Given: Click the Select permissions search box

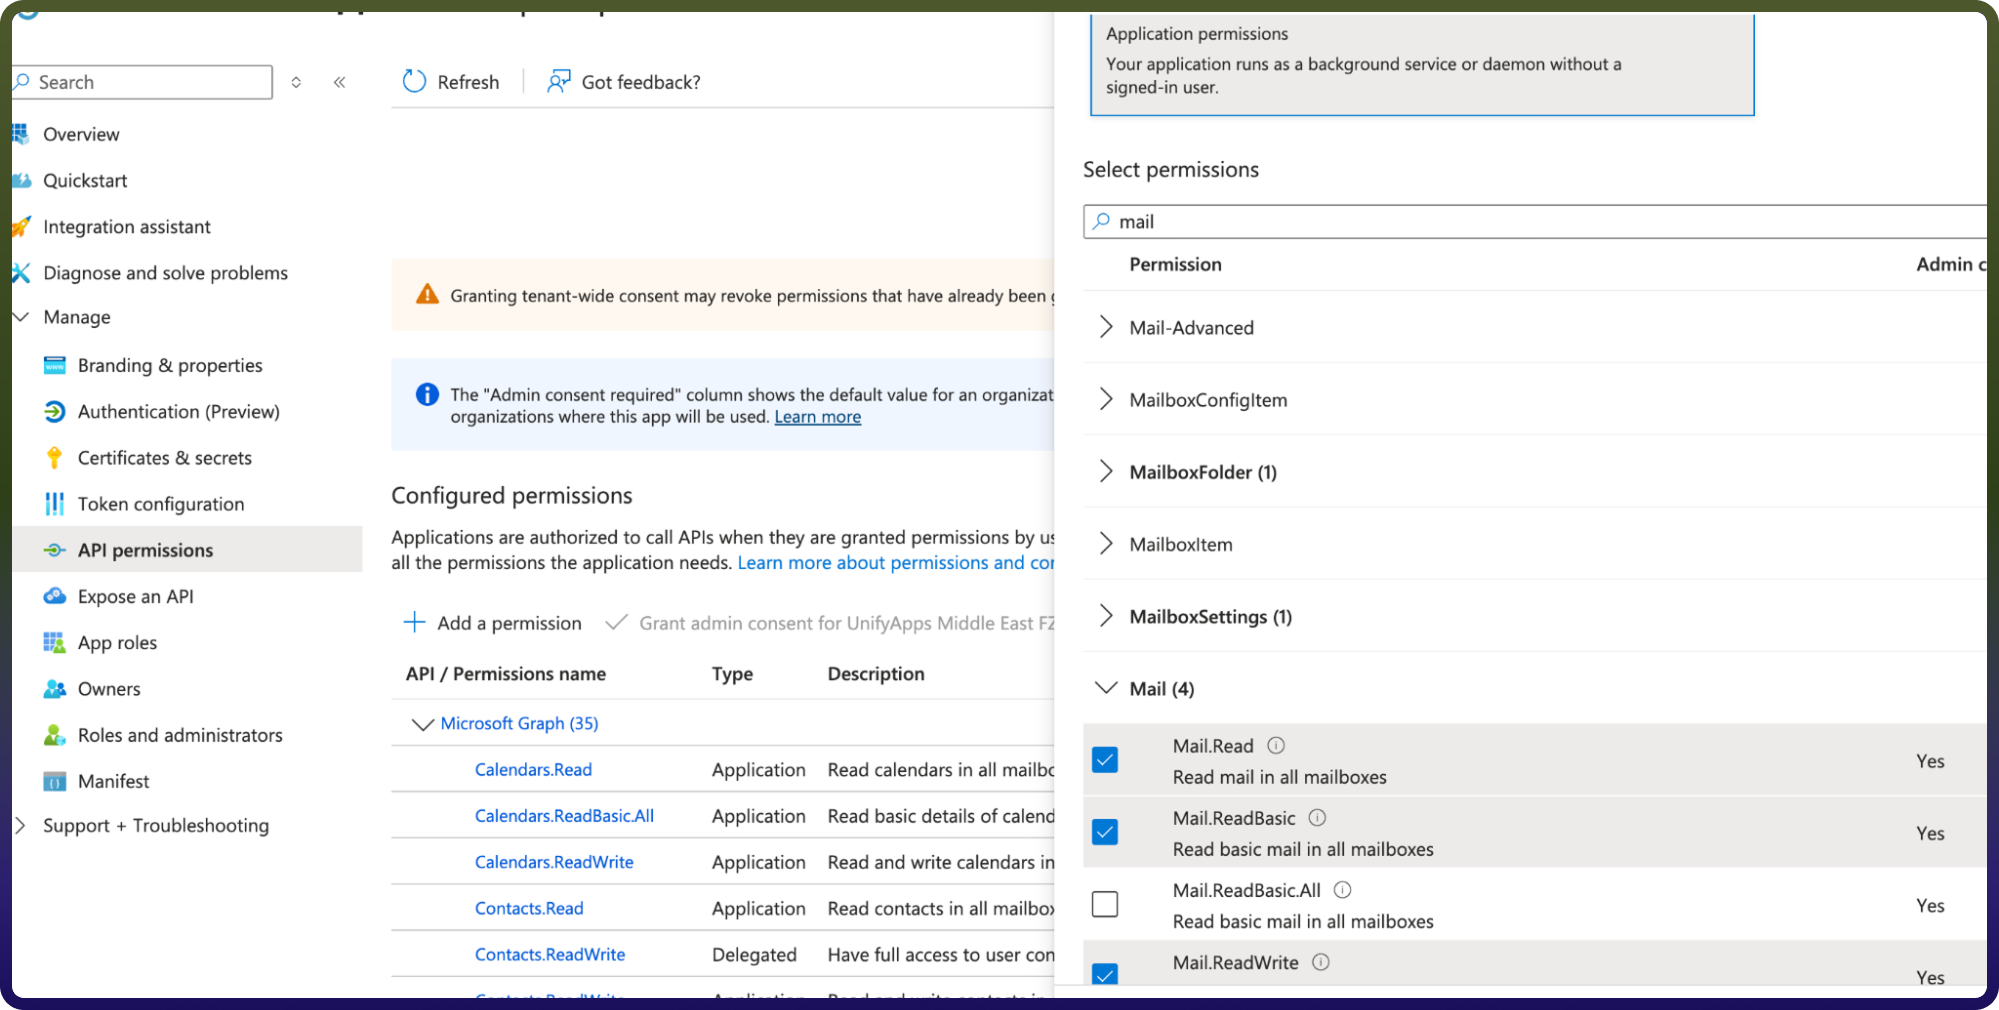Looking at the screenshot, I should pos(1535,221).
